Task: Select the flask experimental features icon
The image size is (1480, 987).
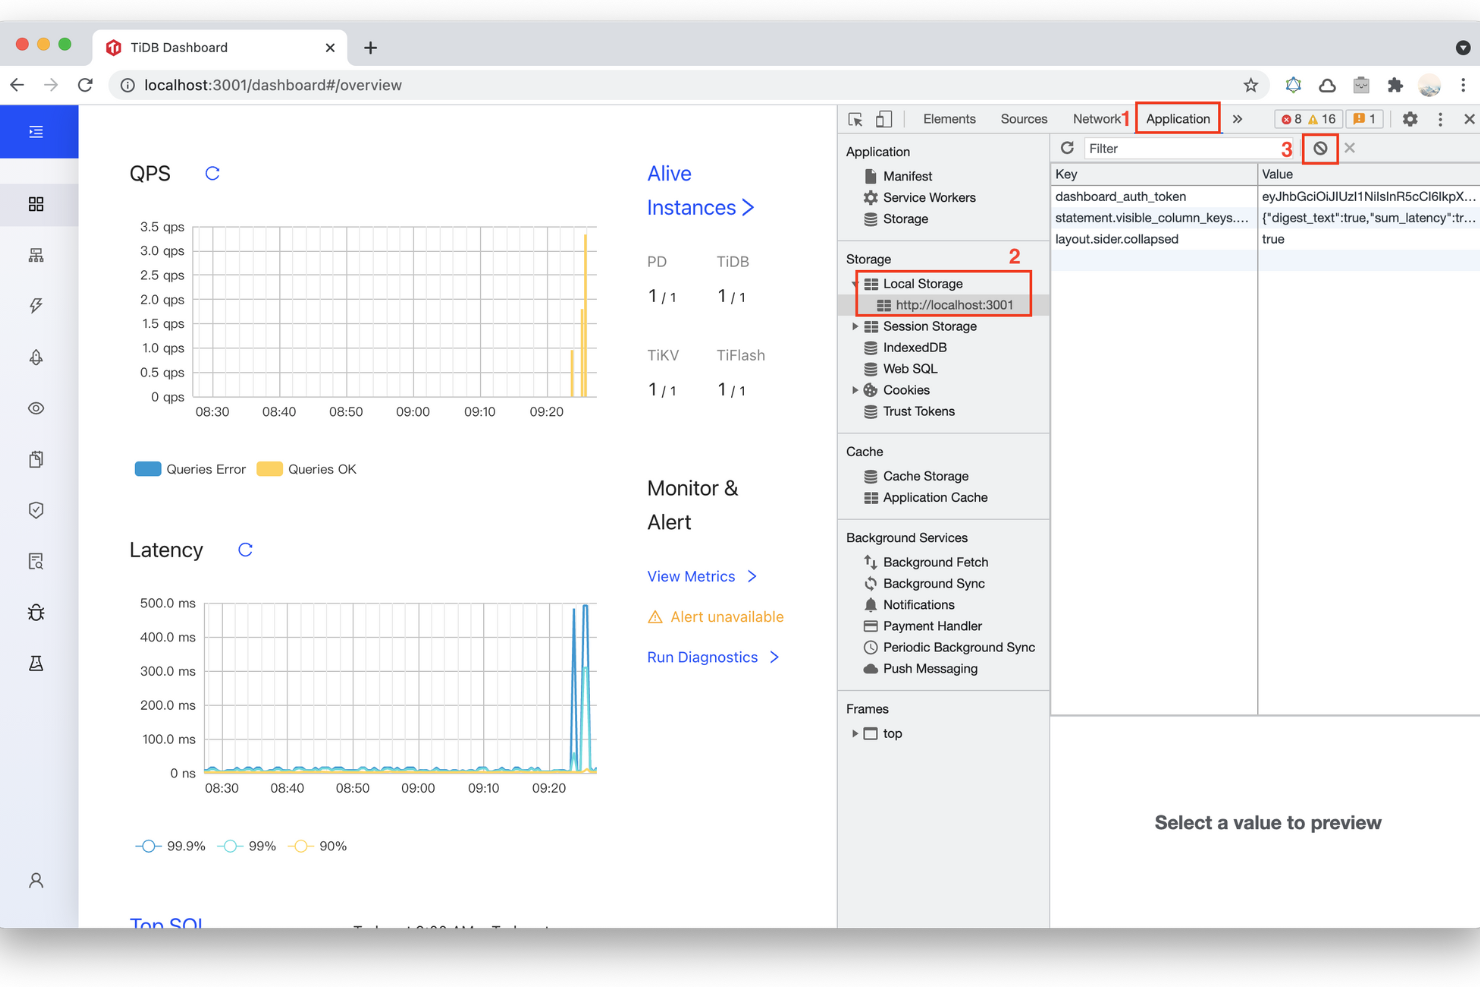Action: (36, 663)
